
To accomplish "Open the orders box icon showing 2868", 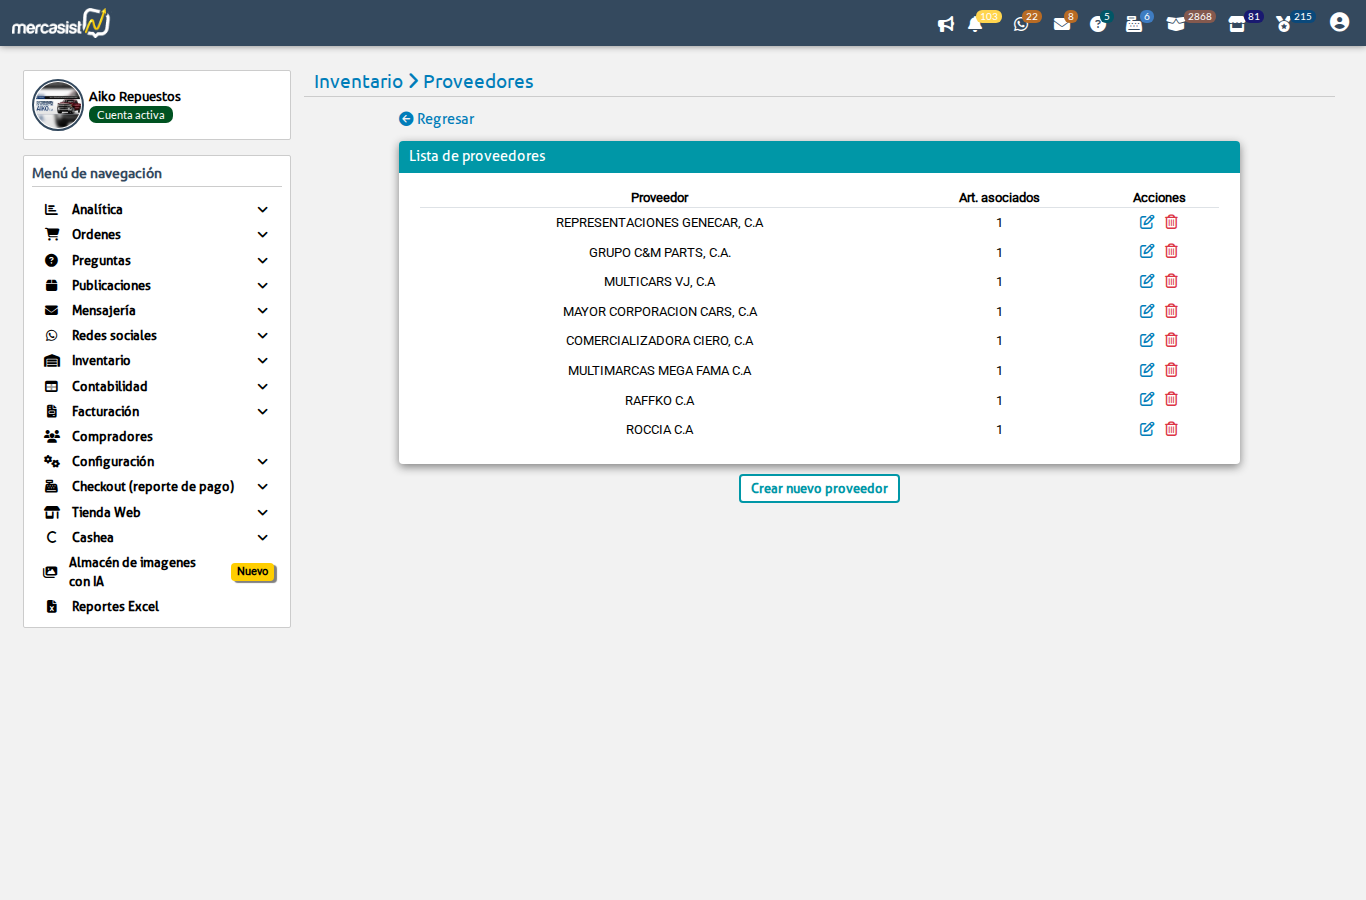I will point(1176,22).
